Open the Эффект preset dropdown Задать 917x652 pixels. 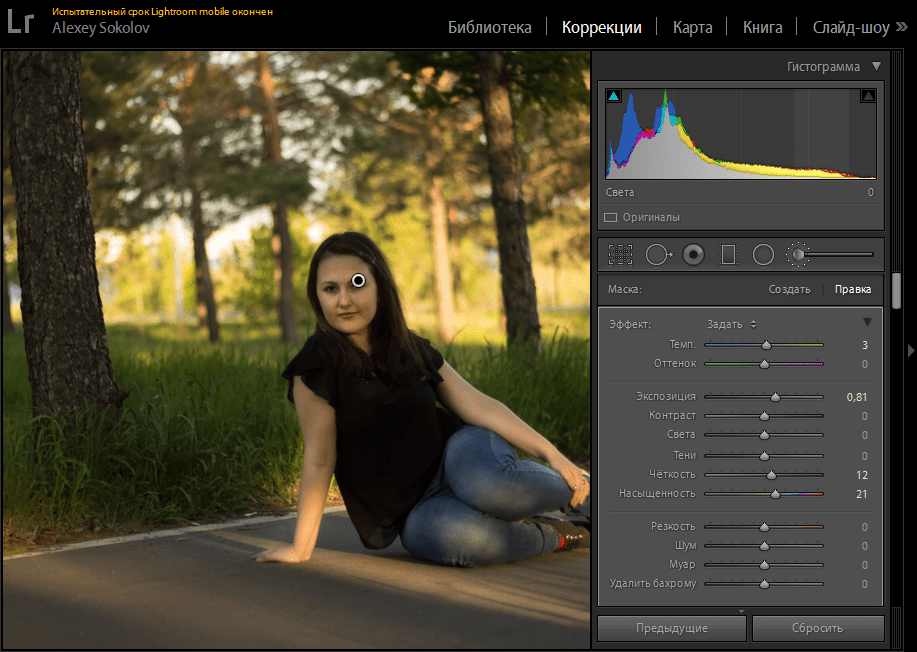point(732,324)
